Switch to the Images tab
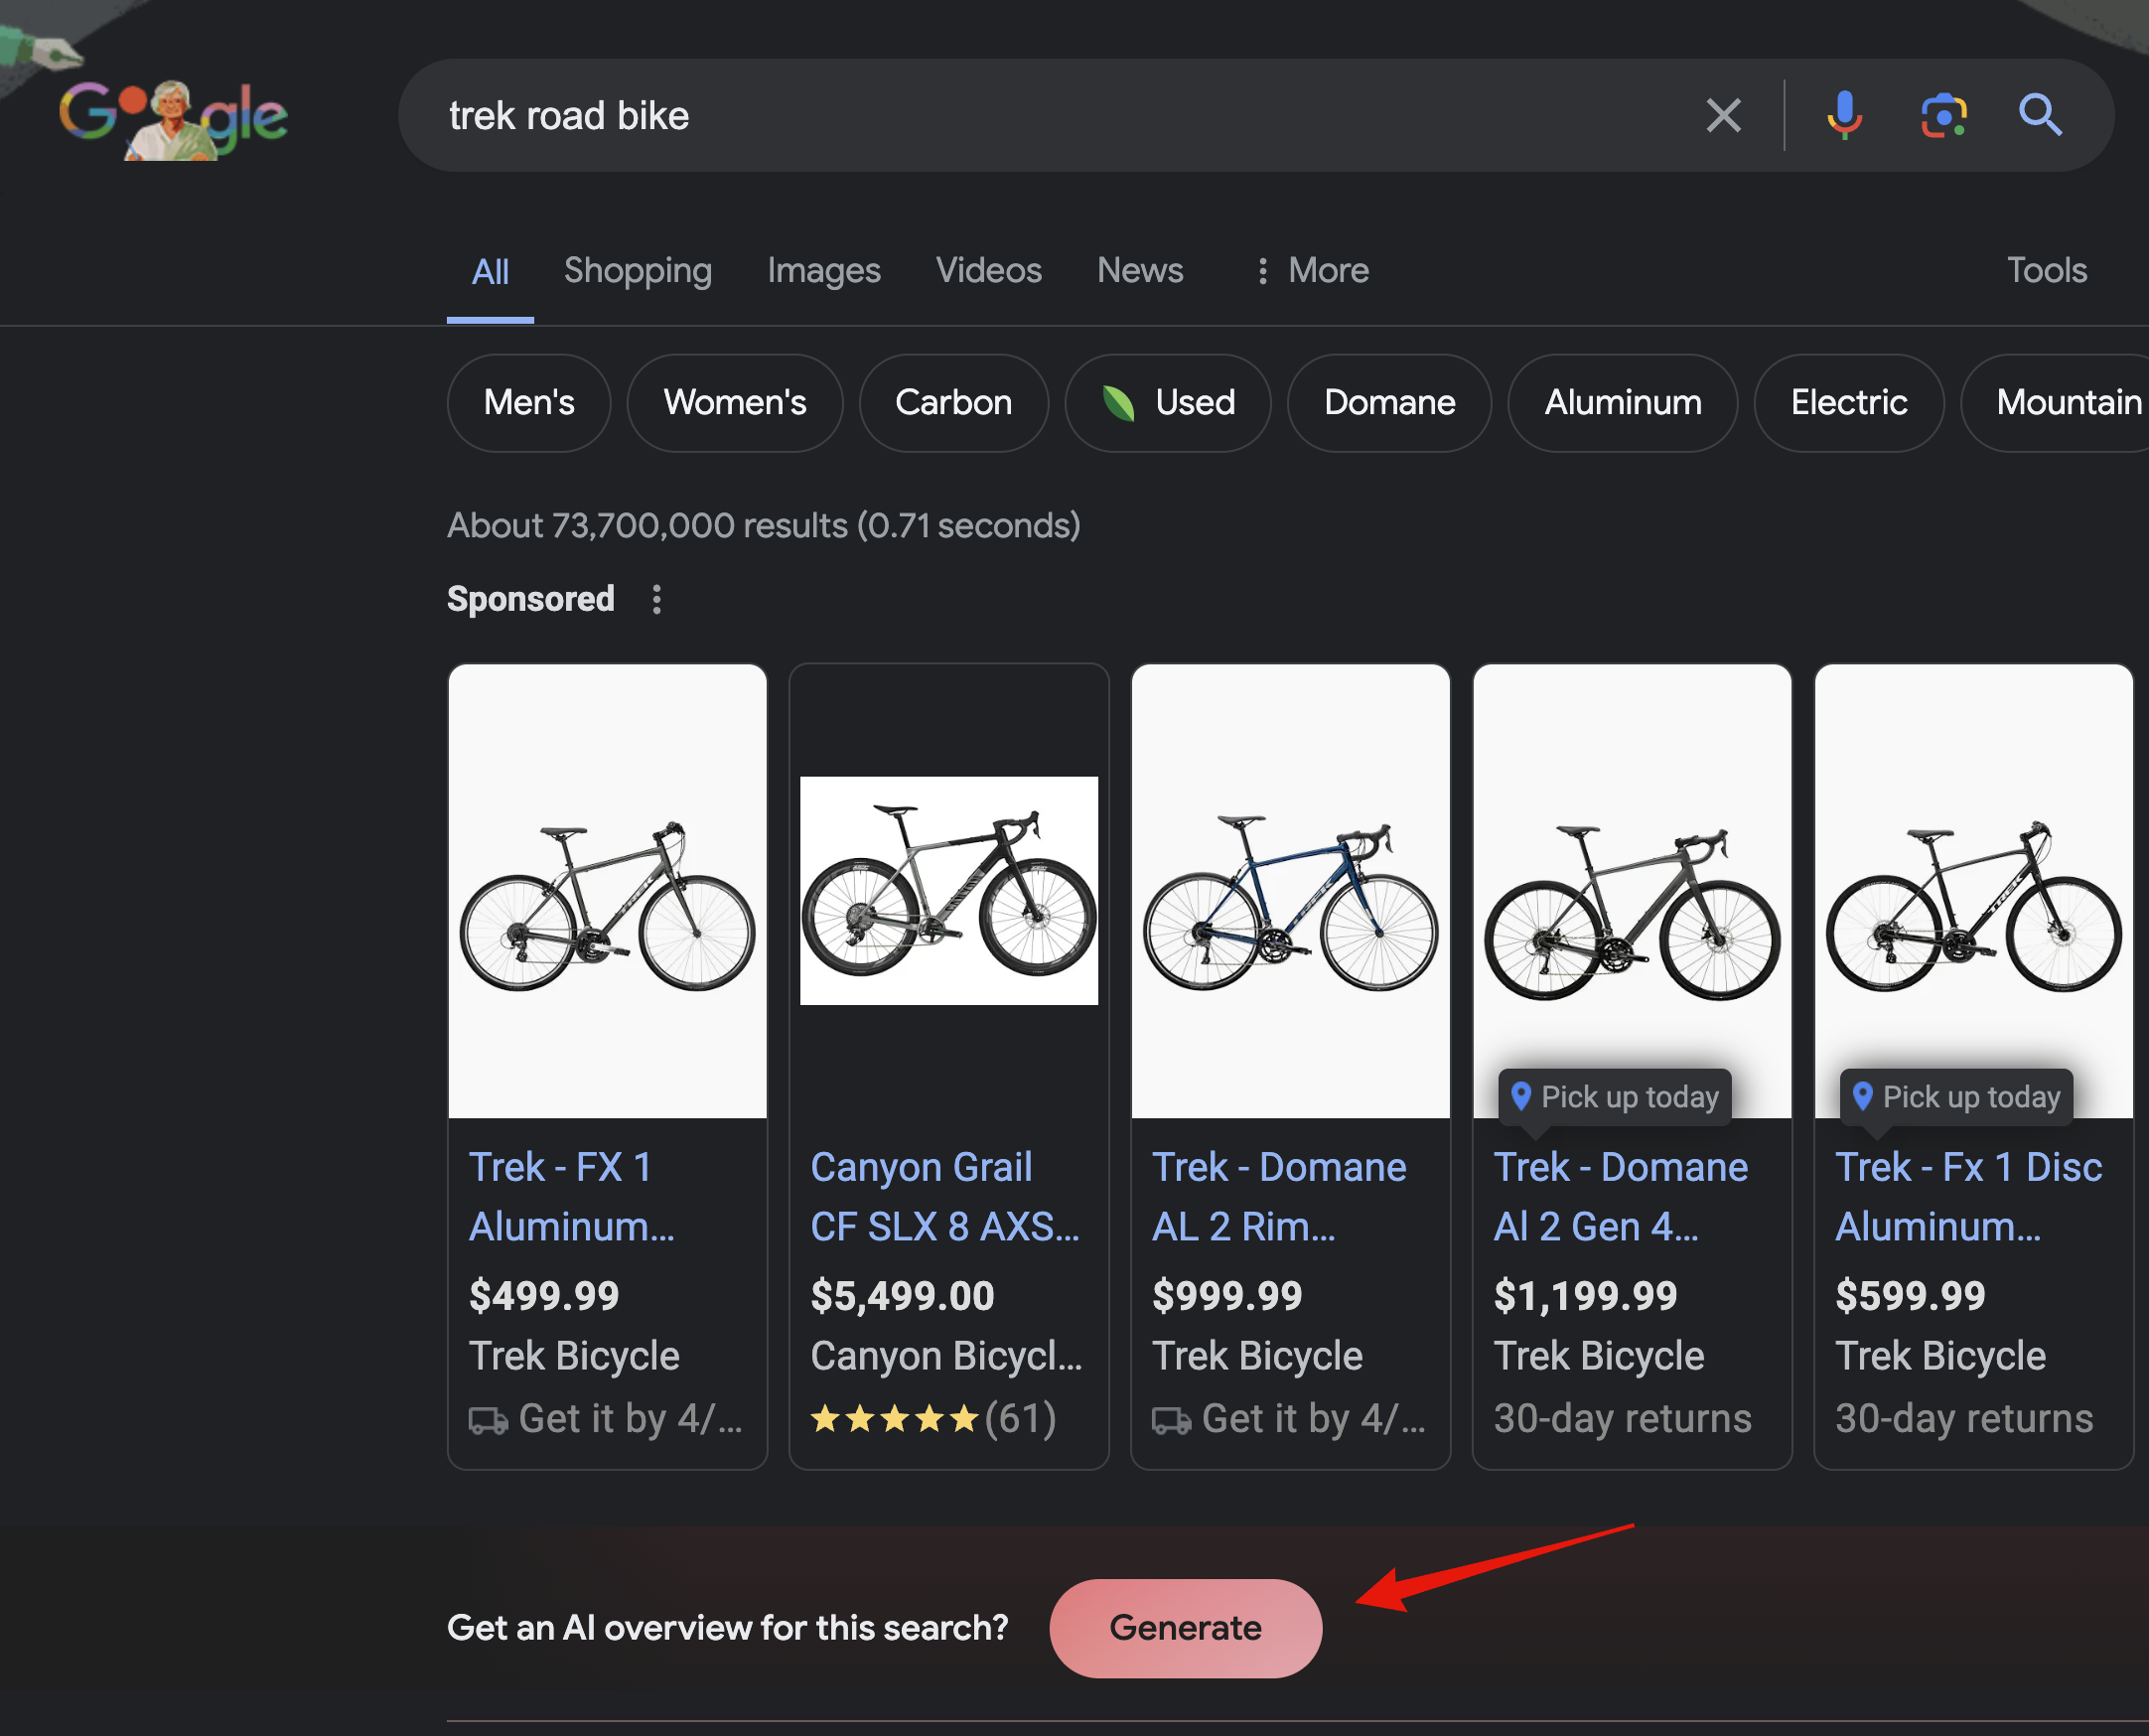2149x1736 pixels. pyautogui.click(x=822, y=269)
